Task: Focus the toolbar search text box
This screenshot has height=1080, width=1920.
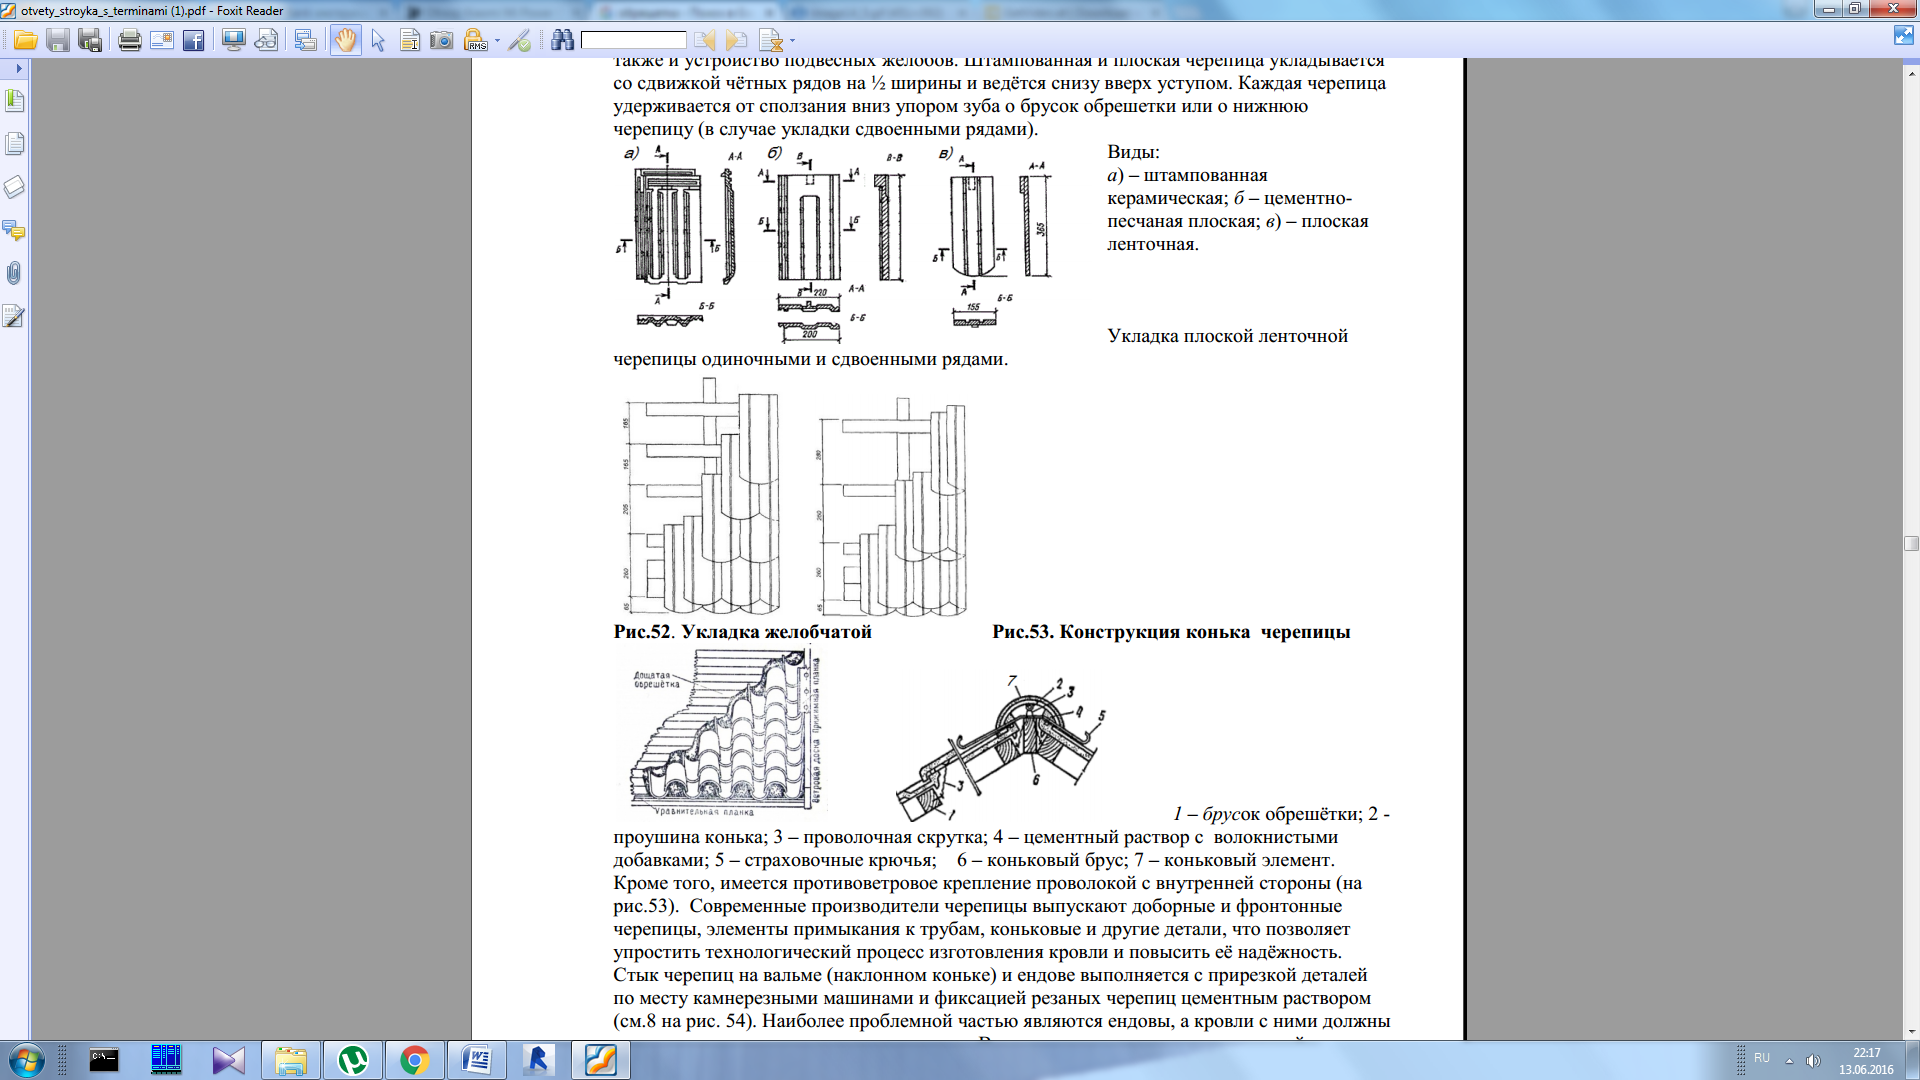Action: (633, 40)
